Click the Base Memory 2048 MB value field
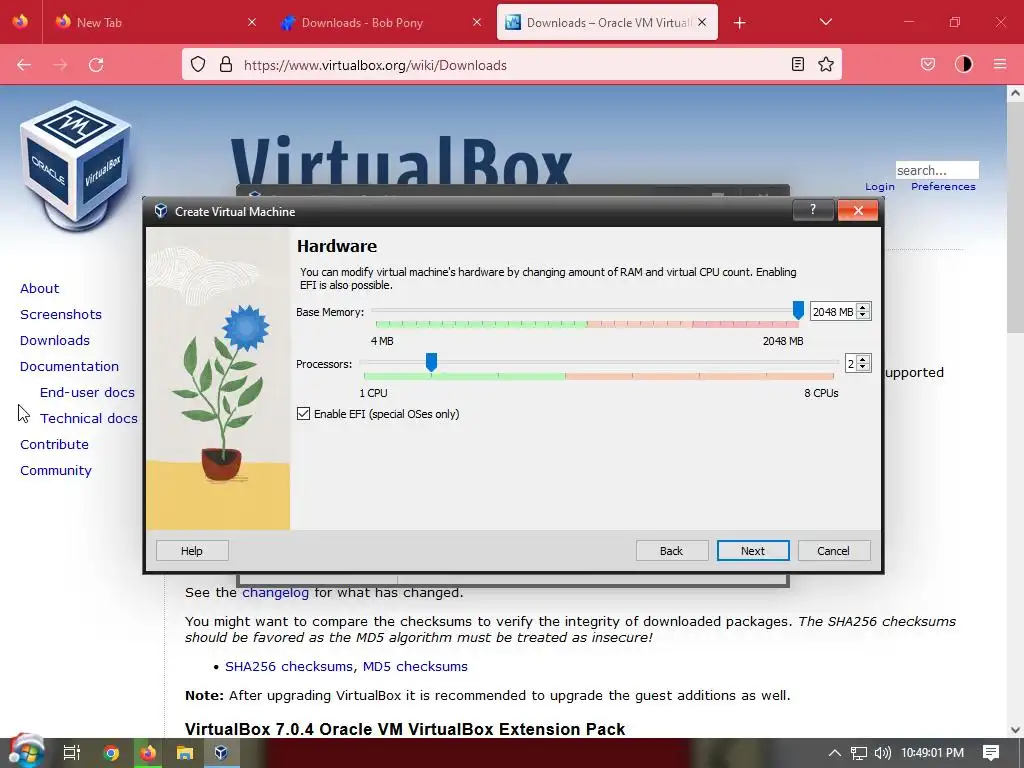The image size is (1024, 768). click(x=833, y=312)
